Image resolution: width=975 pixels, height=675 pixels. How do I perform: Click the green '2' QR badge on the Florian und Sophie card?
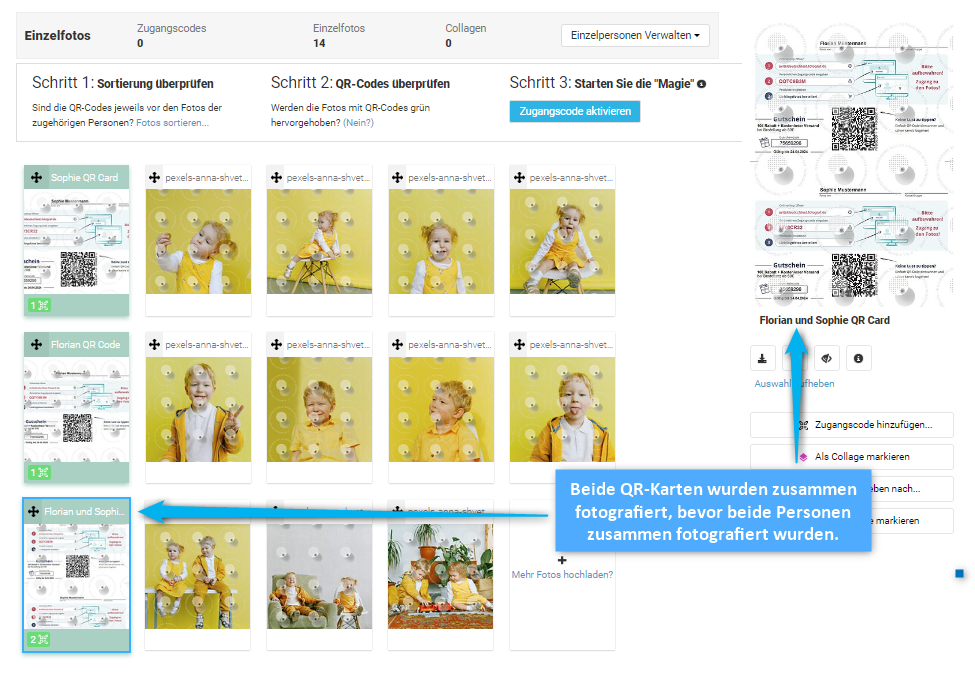[x=39, y=639]
